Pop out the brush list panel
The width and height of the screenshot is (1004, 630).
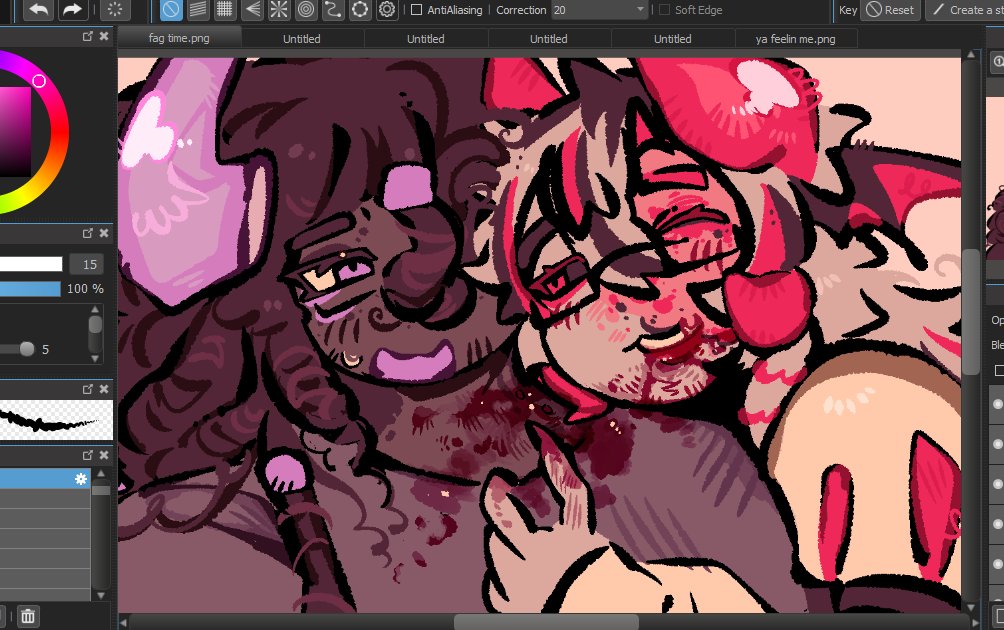(88, 455)
